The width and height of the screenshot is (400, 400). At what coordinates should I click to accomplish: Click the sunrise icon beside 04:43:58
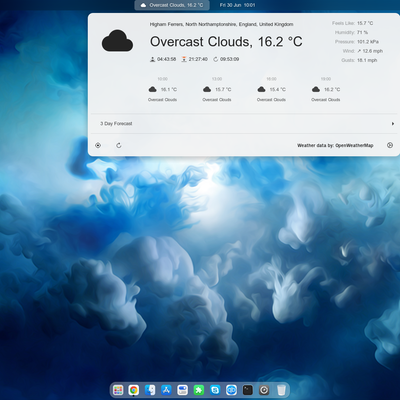tap(152, 59)
